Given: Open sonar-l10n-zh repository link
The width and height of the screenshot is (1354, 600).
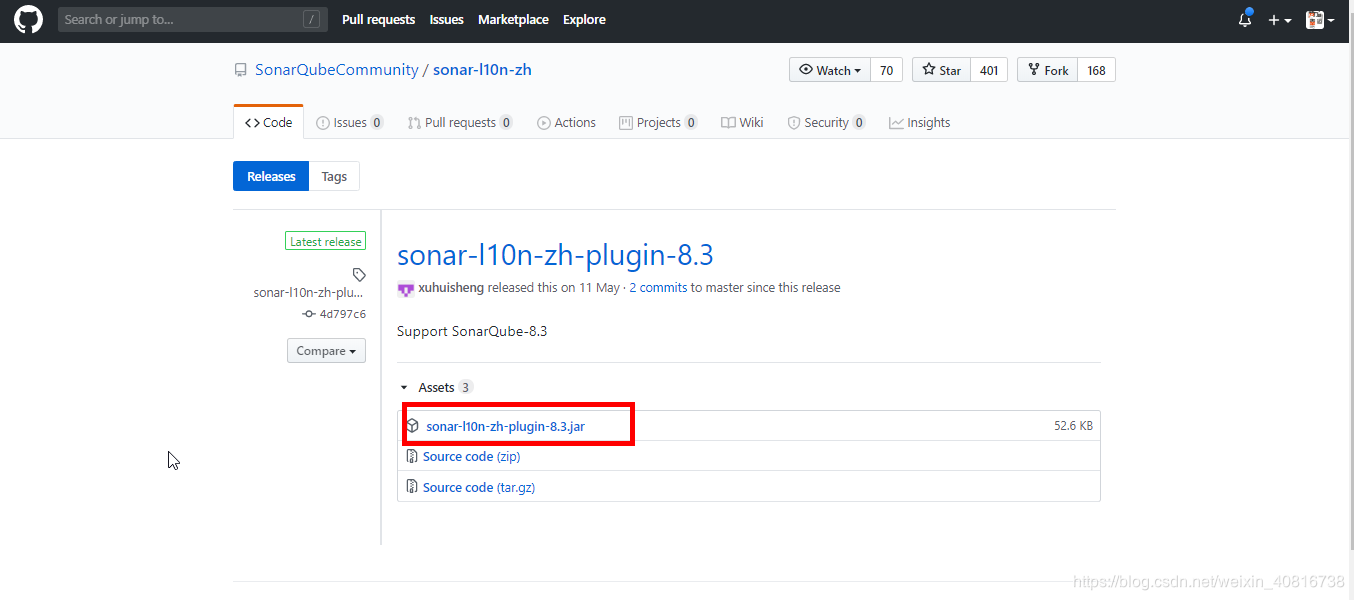Looking at the screenshot, I should tap(482, 70).
